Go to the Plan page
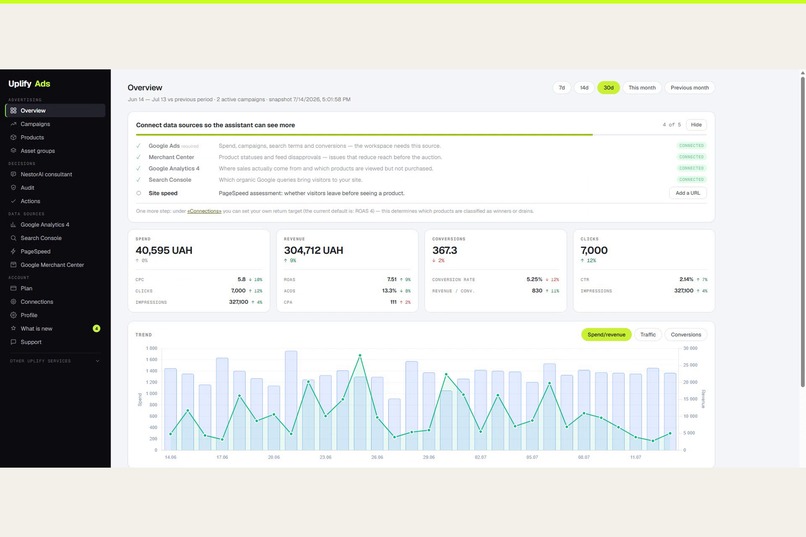 (x=56, y=288)
